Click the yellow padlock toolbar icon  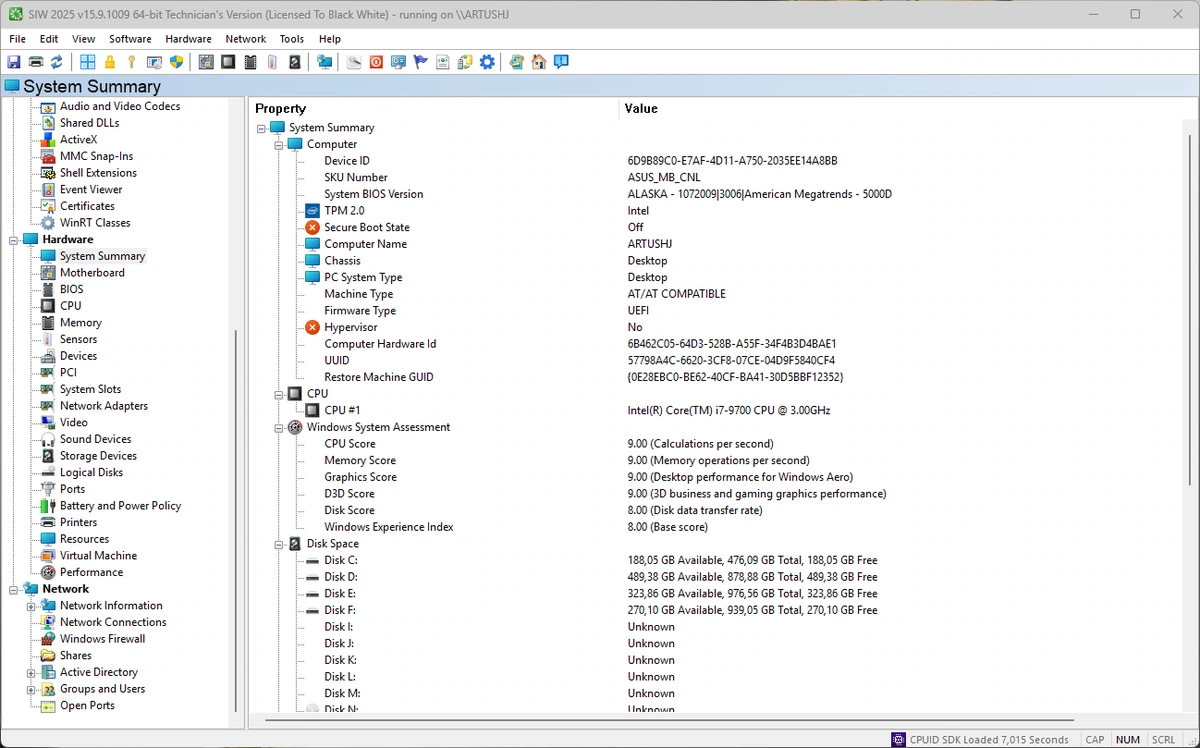pyautogui.click(x=110, y=62)
